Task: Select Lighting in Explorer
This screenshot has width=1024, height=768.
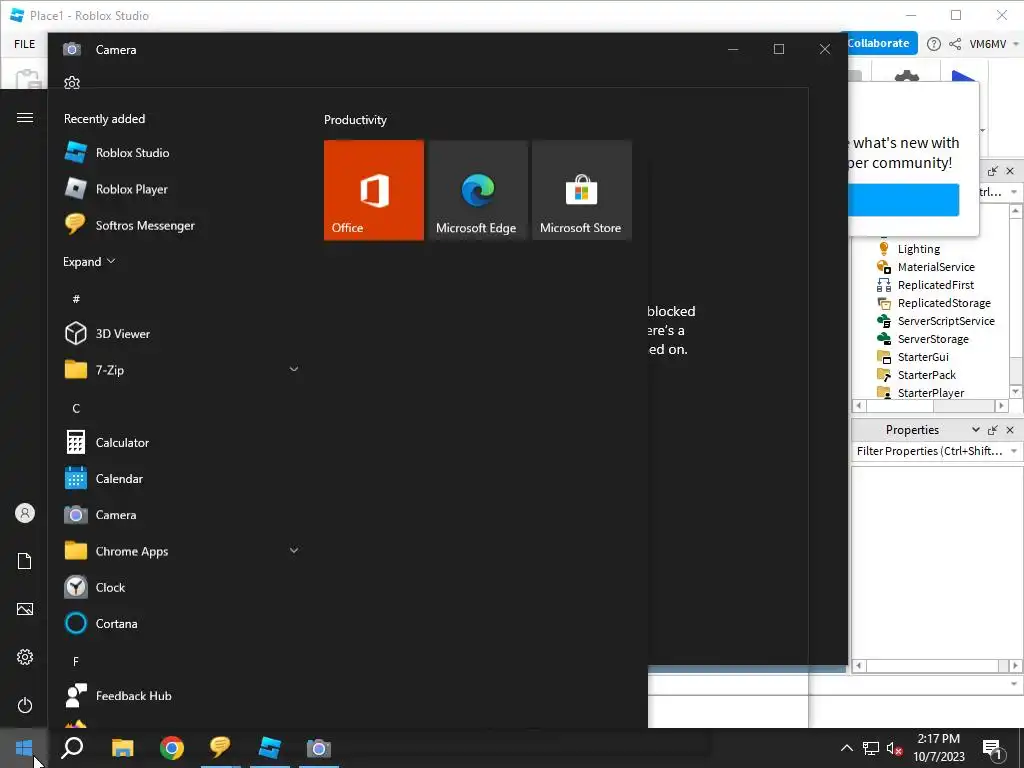Action: 918,249
